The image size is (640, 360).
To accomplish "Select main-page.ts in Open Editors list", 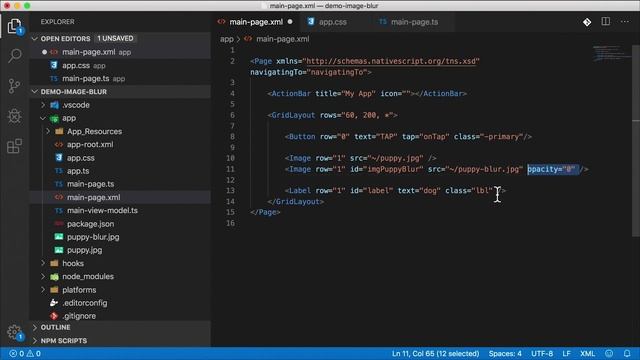I will (x=121, y=78).
